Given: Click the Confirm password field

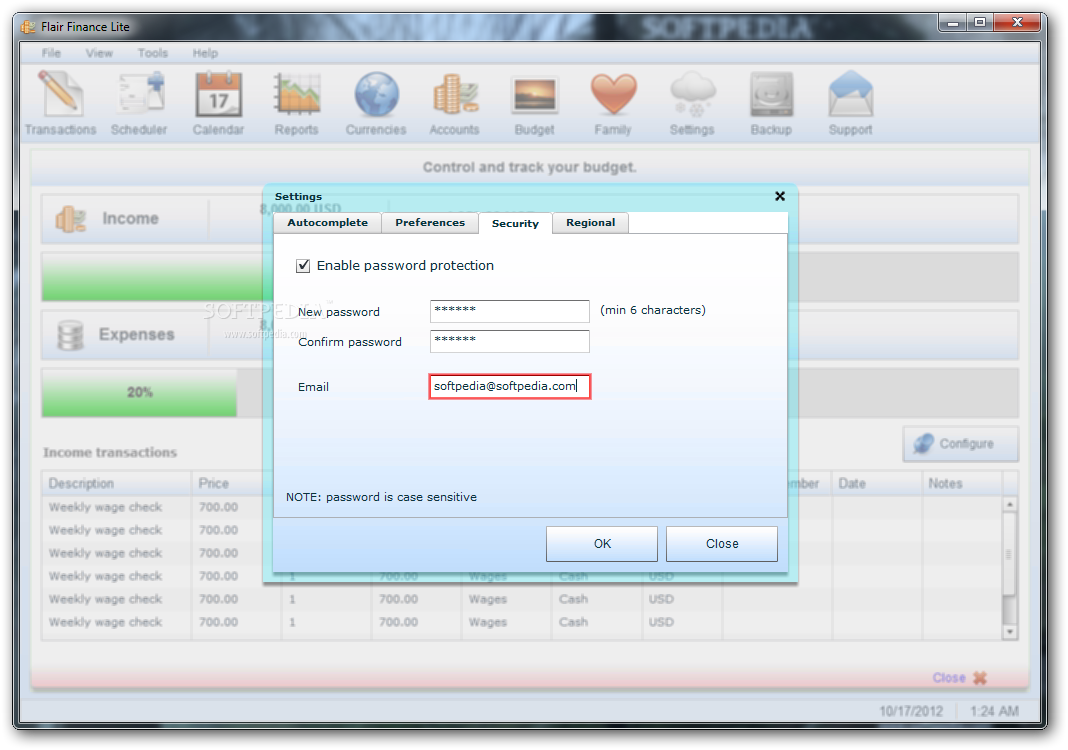Looking at the screenshot, I should click(509, 341).
